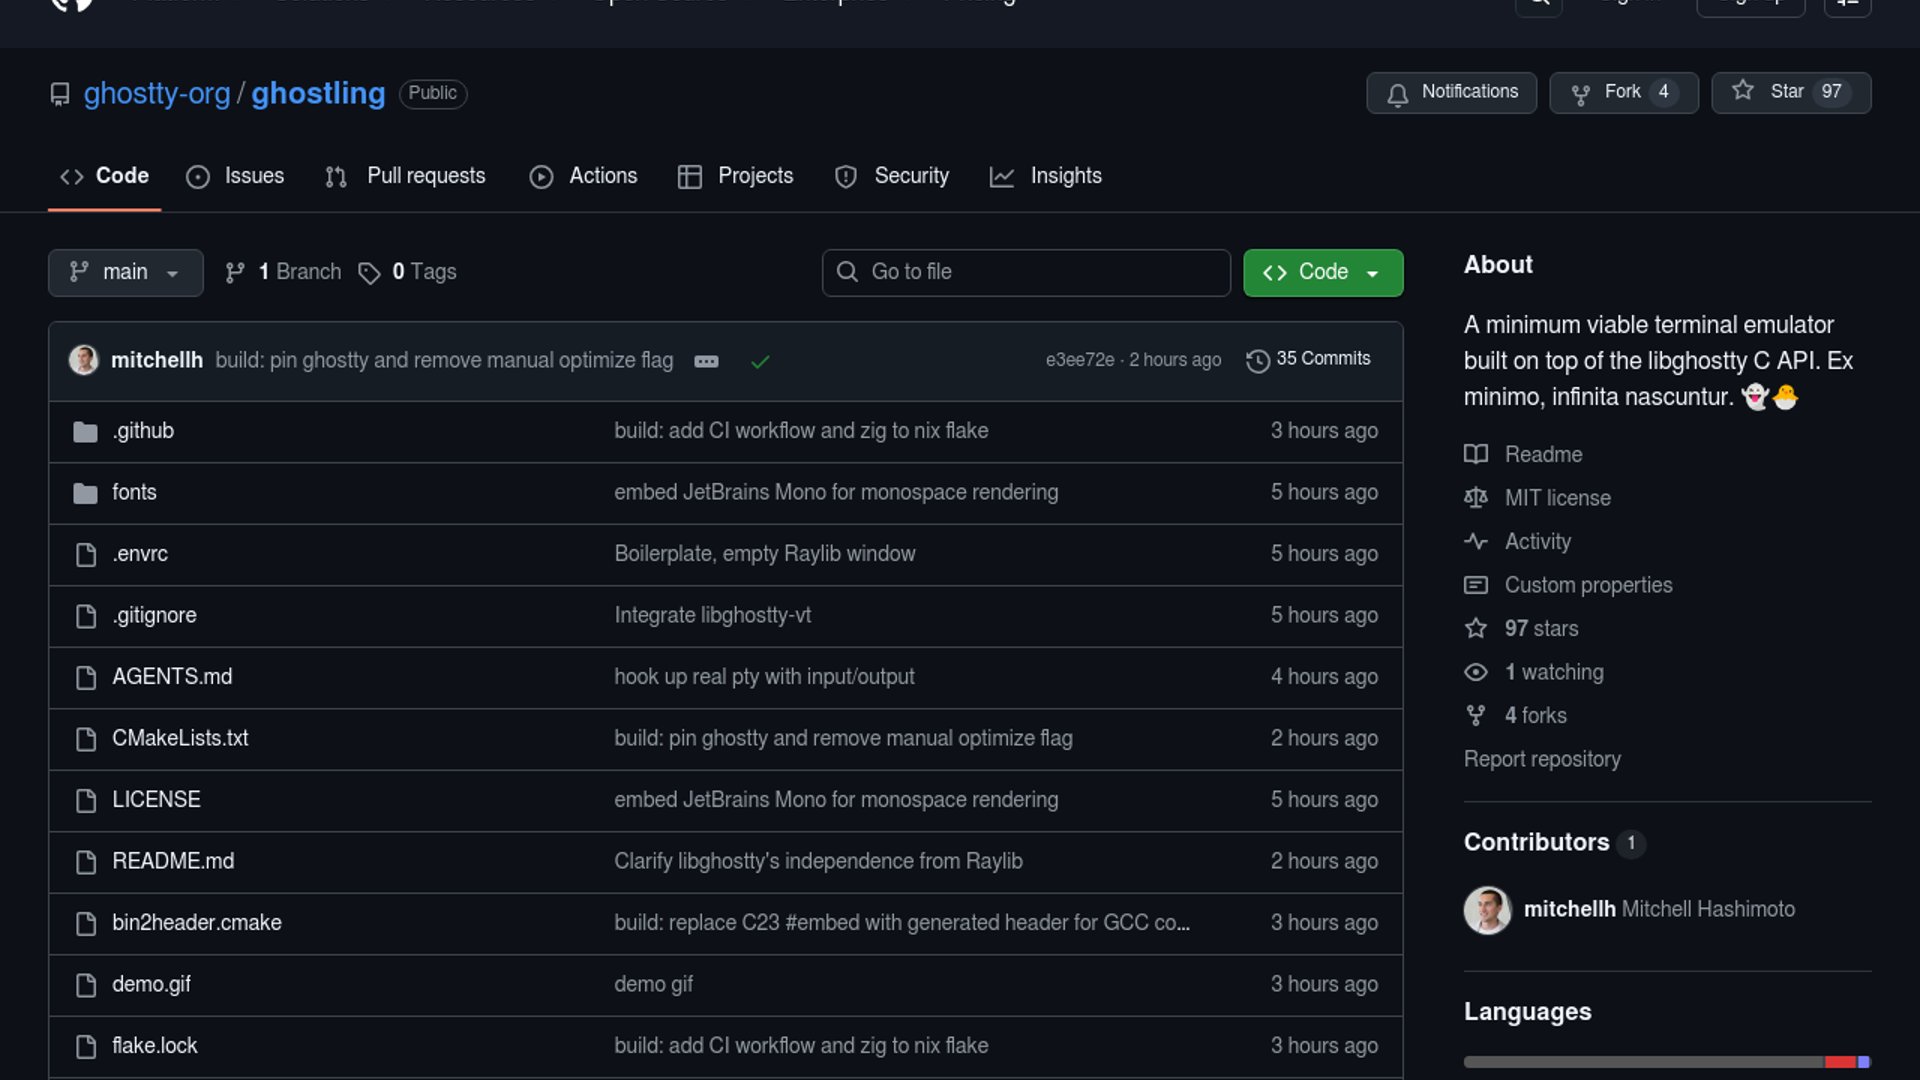Expand the commit message ellipsis button

coord(706,361)
